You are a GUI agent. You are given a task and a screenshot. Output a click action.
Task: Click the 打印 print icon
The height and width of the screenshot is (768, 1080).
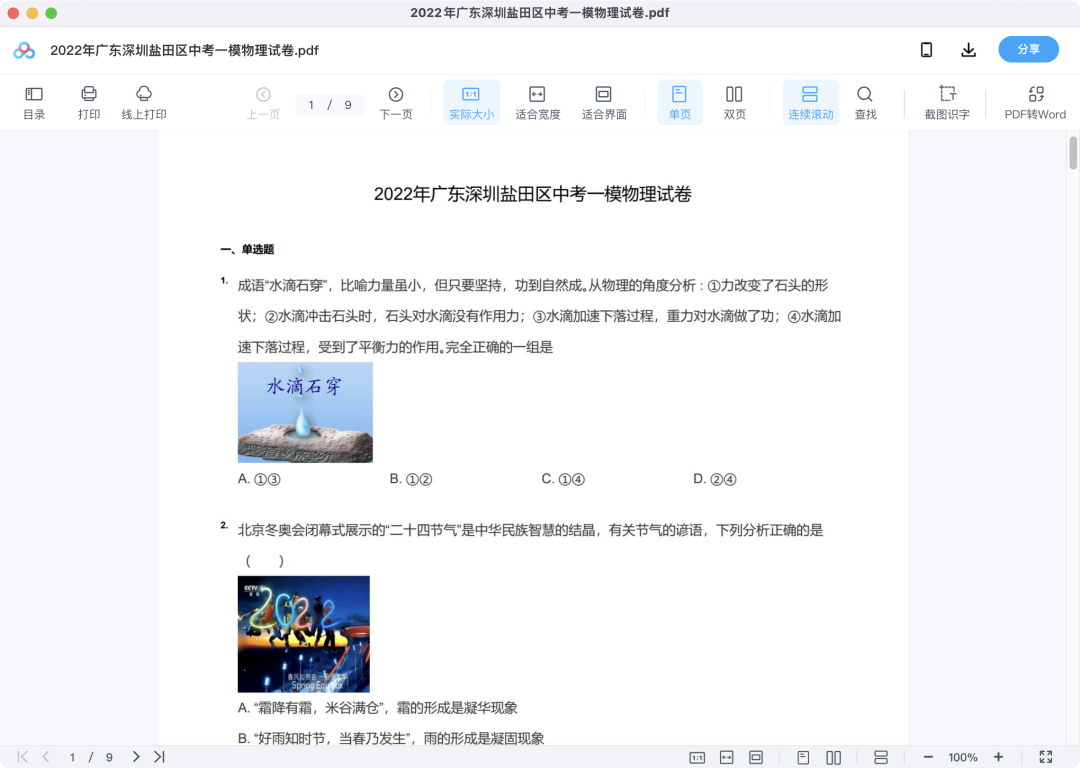[x=89, y=103]
